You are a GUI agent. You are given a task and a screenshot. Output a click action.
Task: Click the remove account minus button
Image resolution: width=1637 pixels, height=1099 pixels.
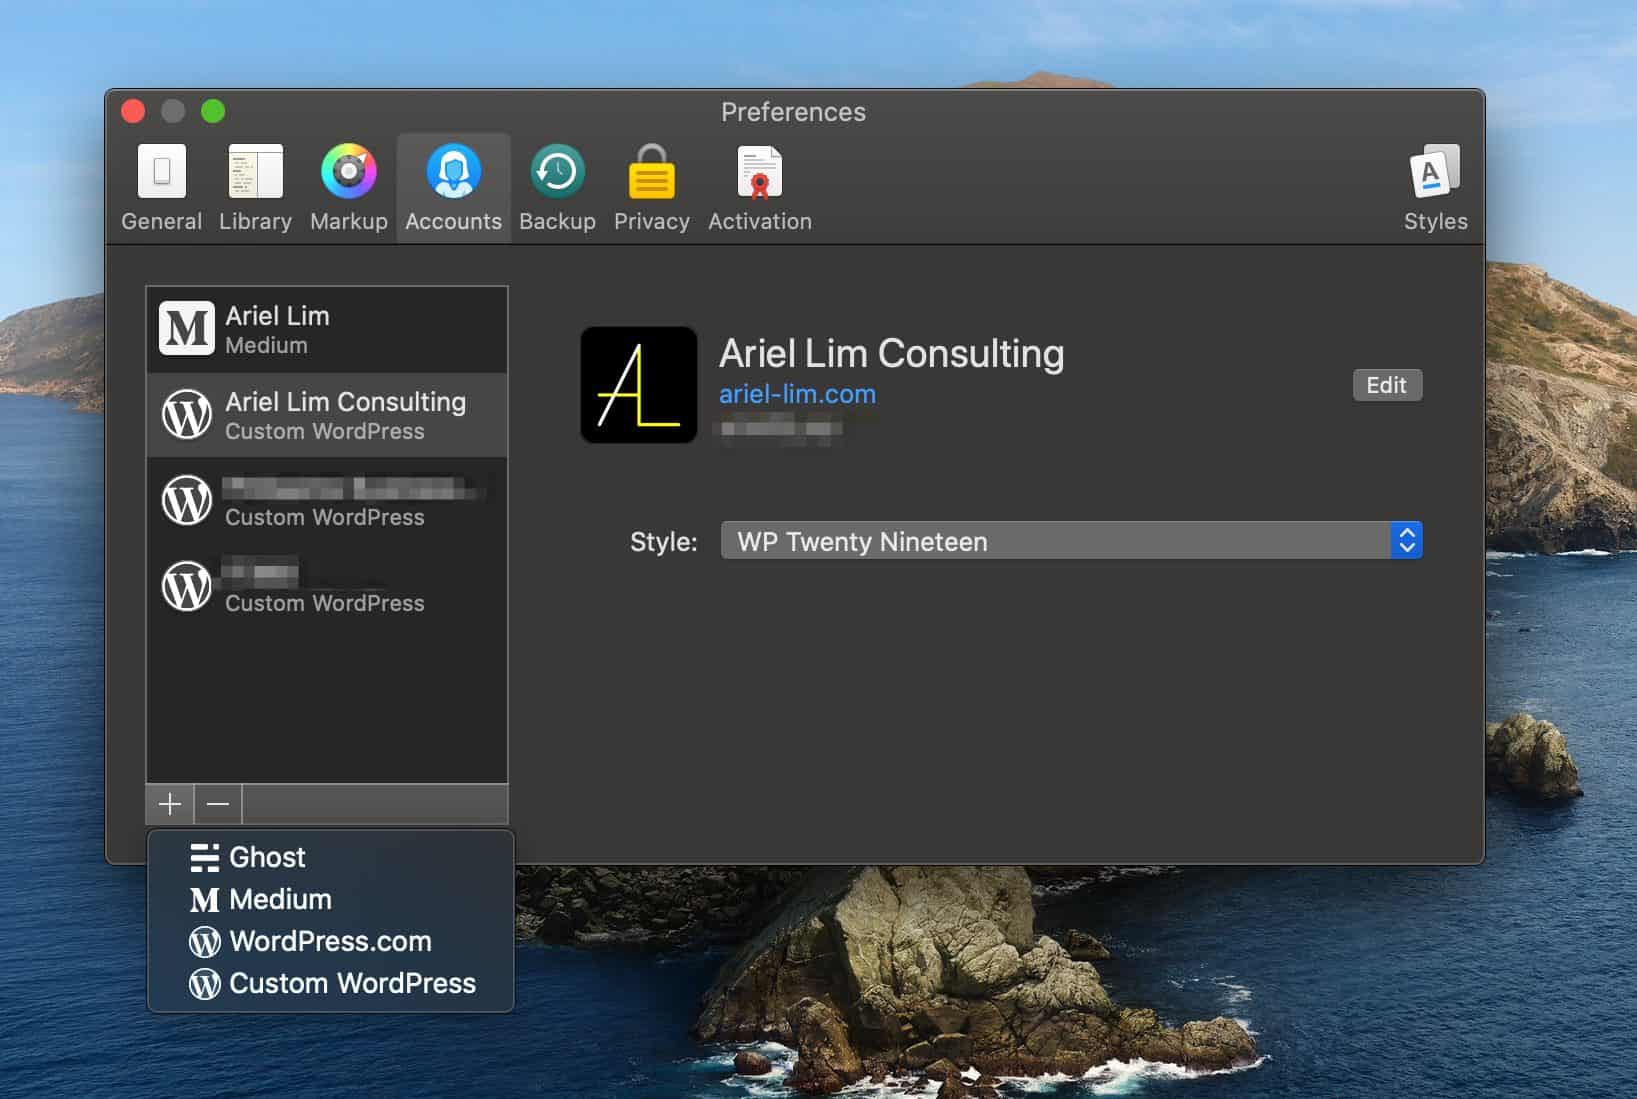[x=218, y=804]
